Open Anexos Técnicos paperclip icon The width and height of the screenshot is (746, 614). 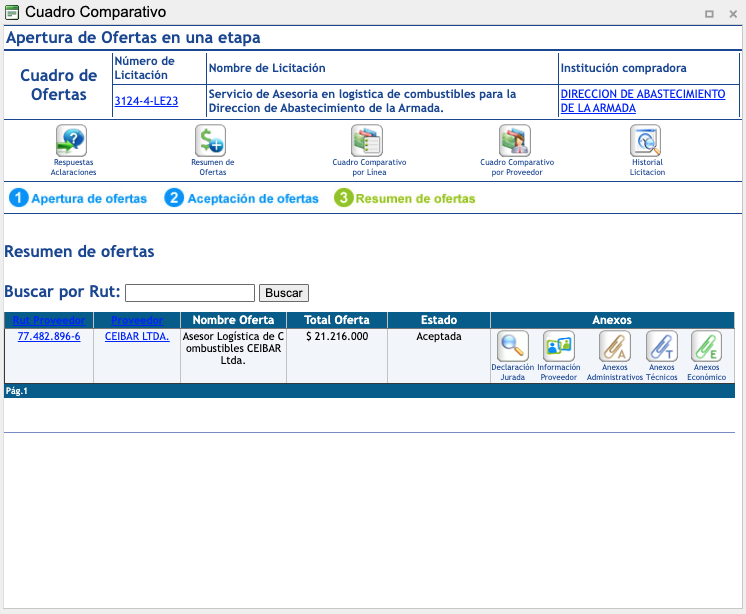click(661, 346)
